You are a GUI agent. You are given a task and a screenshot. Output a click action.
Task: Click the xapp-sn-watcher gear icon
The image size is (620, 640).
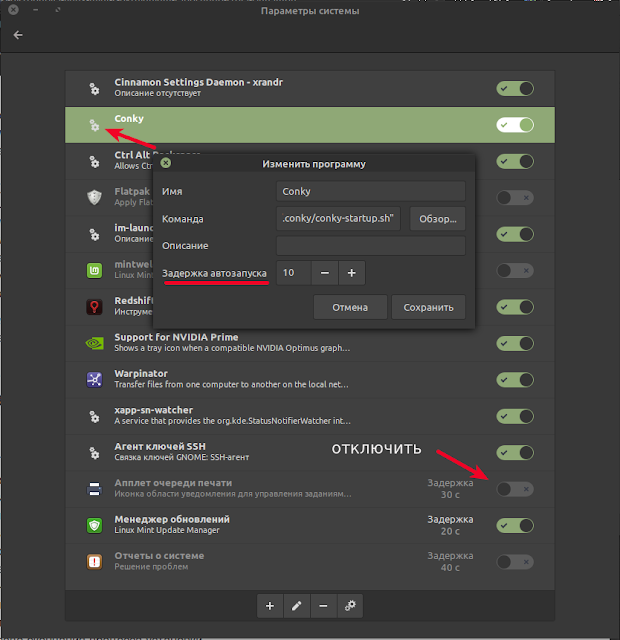pyautogui.click(x=94, y=416)
